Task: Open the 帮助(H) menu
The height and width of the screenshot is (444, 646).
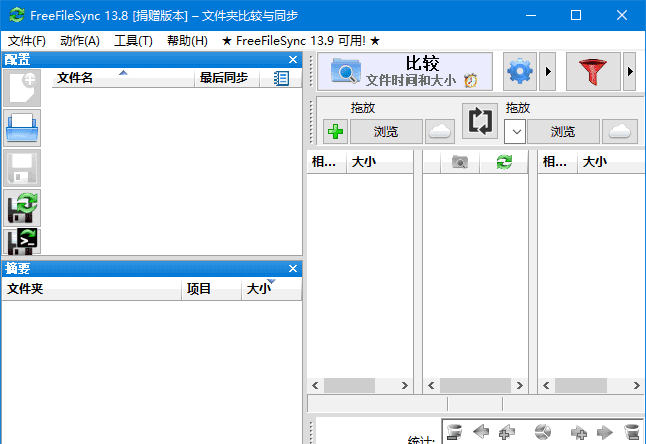Action: point(187,41)
